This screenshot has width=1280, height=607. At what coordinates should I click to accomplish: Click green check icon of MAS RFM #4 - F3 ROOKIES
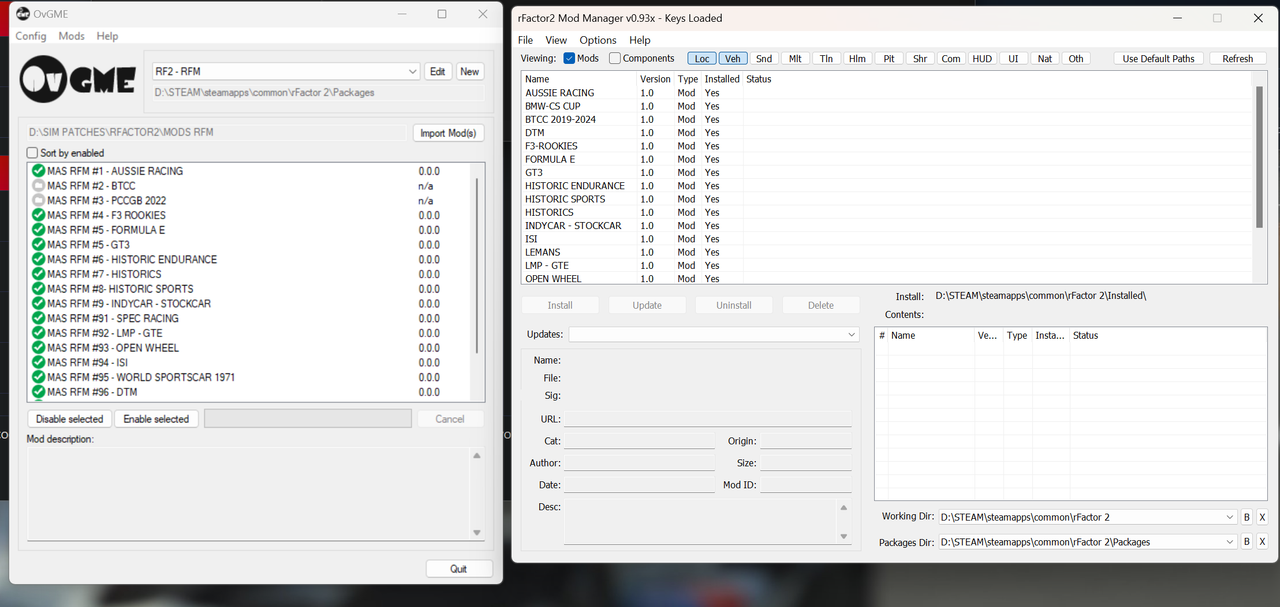(39, 215)
